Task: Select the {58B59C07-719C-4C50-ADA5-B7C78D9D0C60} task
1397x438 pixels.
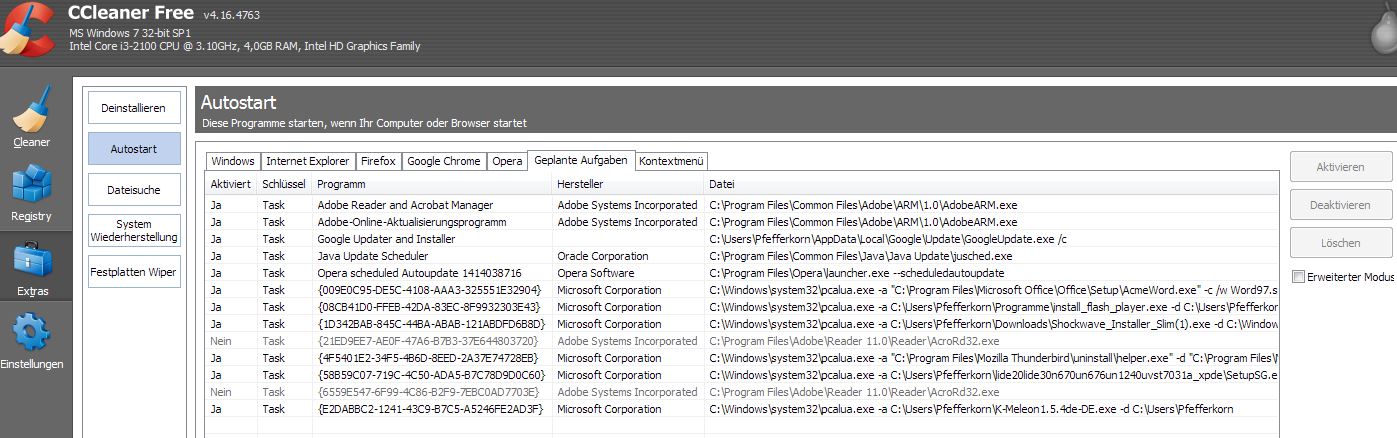Action: point(742,375)
